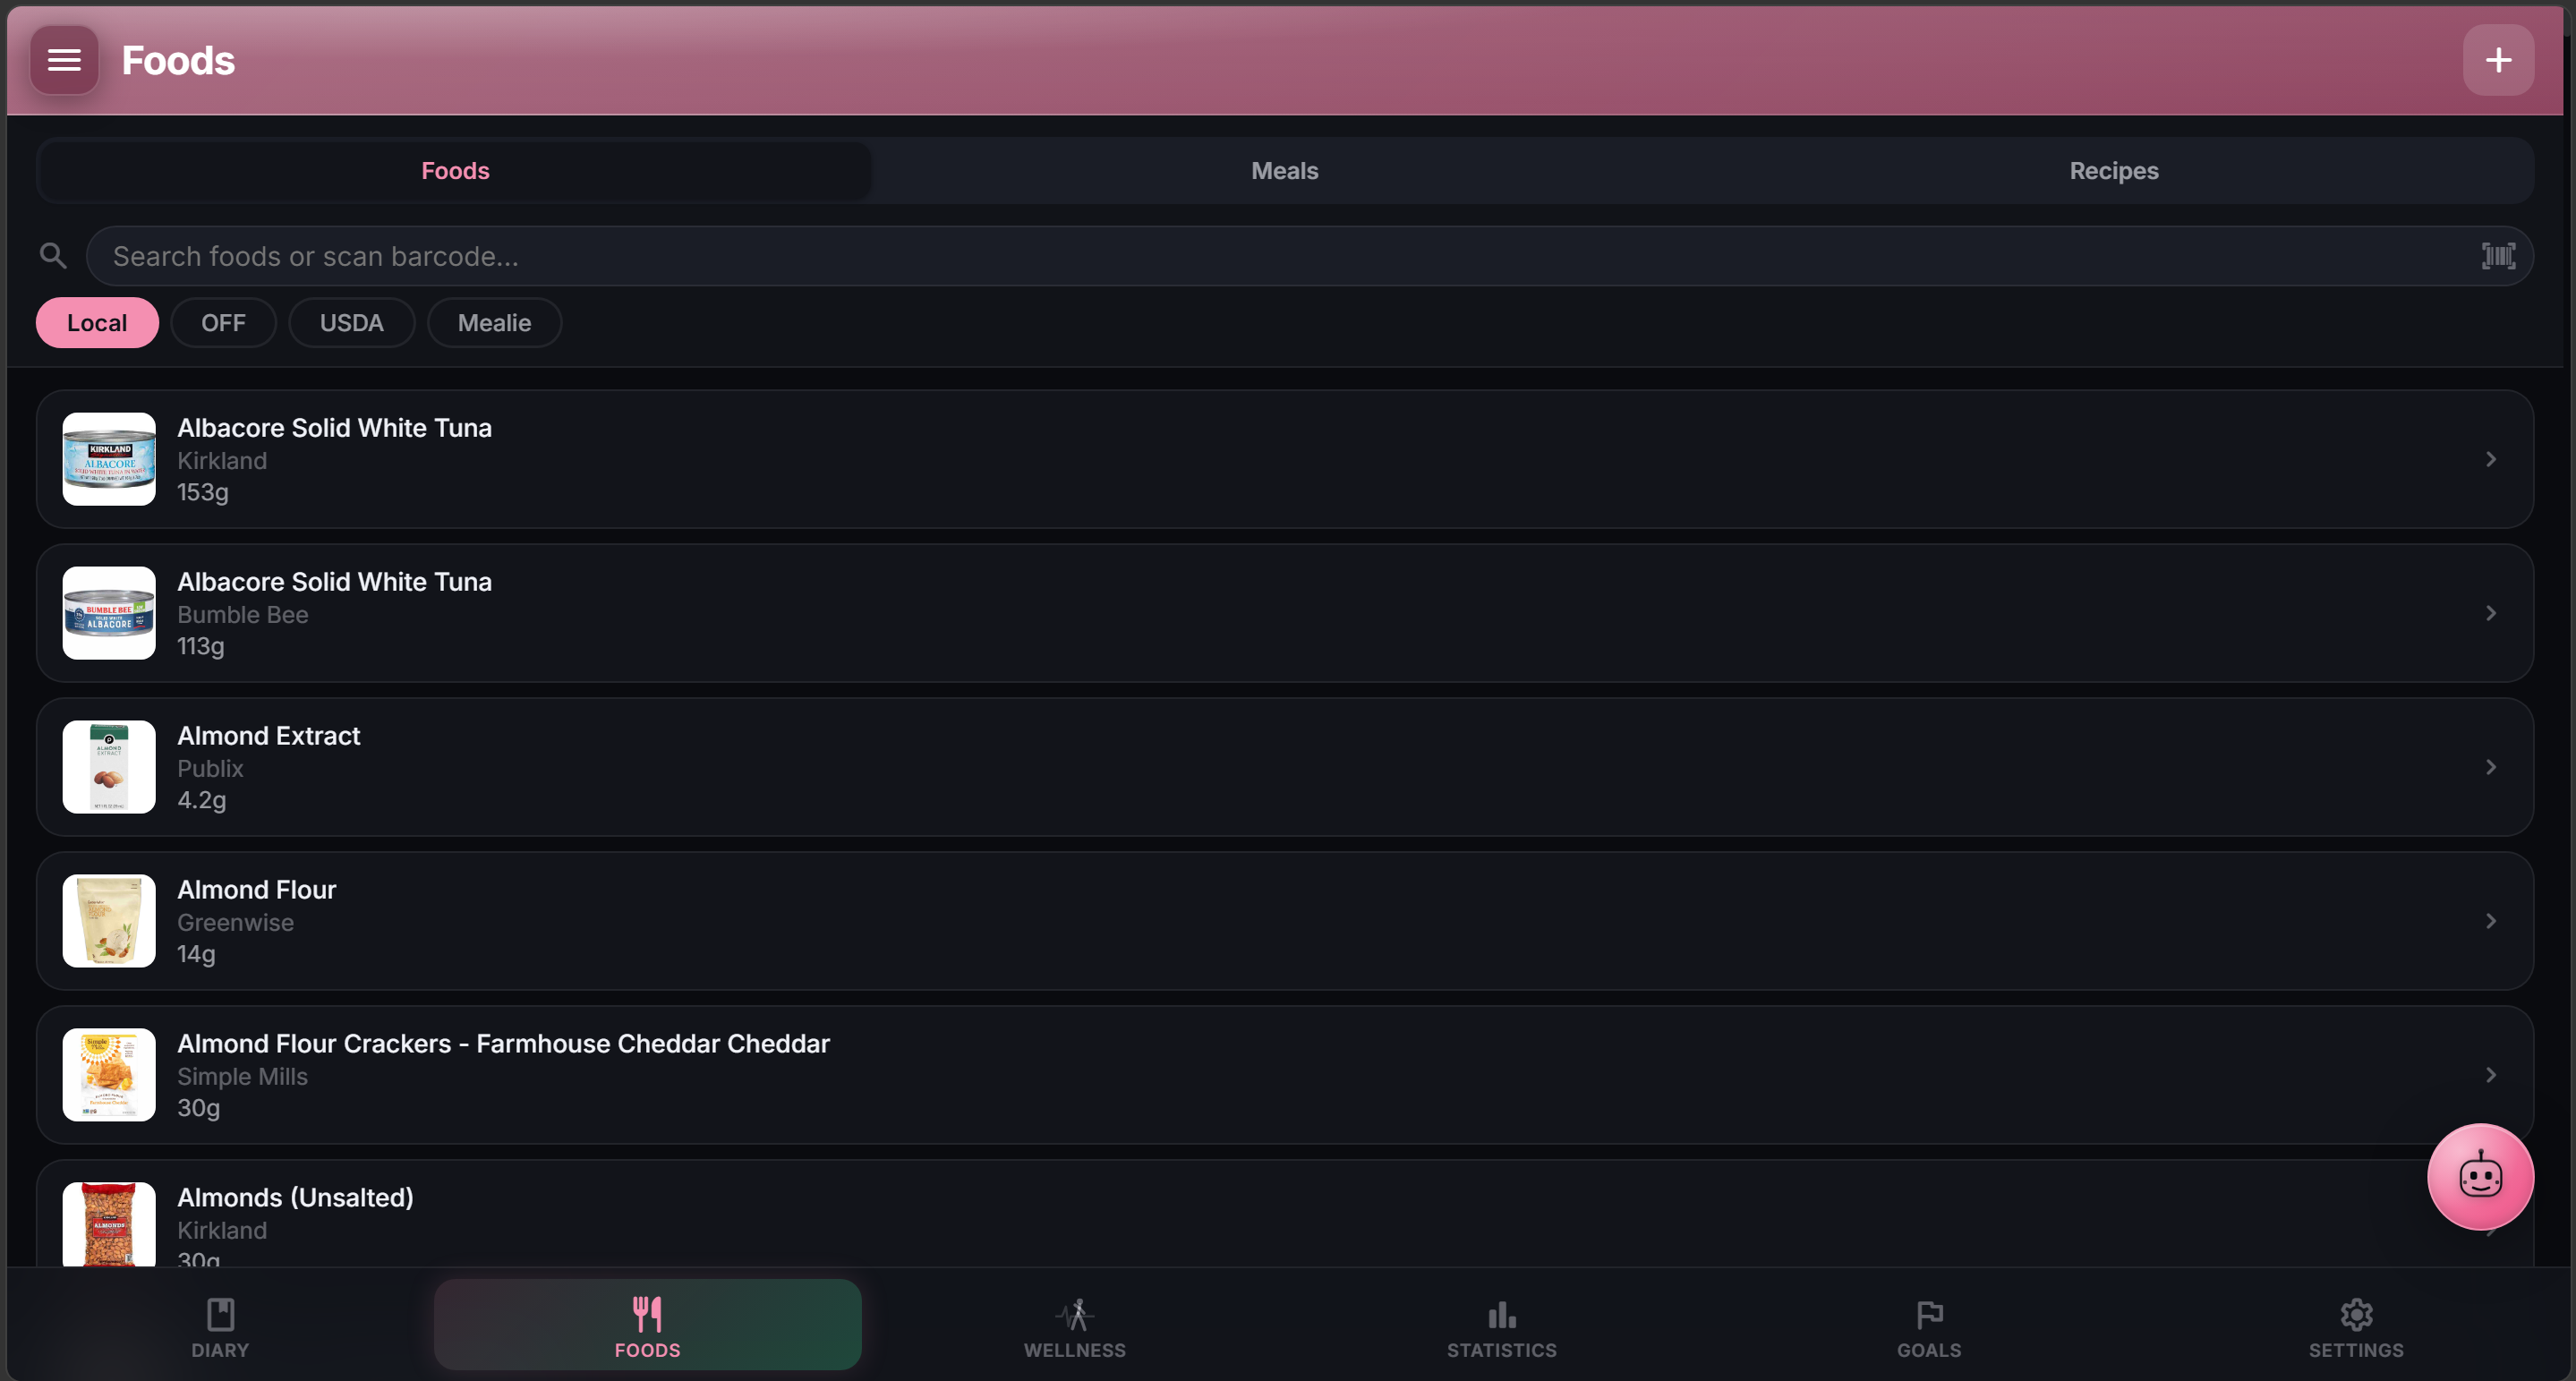
Task: Open Bumble Bee tuna can thumbnail
Action: (x=109, y=613)
